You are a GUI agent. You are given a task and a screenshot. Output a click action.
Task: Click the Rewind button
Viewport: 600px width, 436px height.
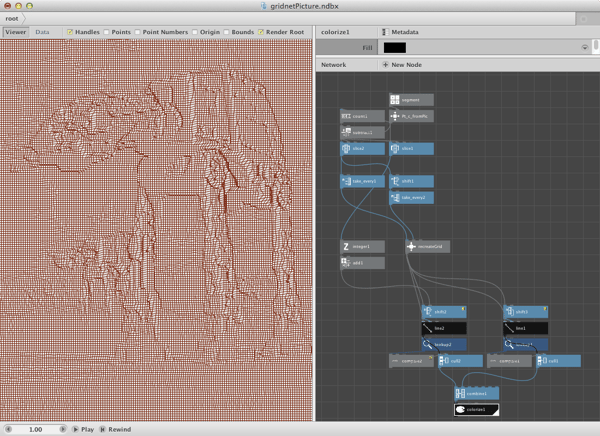115,429
